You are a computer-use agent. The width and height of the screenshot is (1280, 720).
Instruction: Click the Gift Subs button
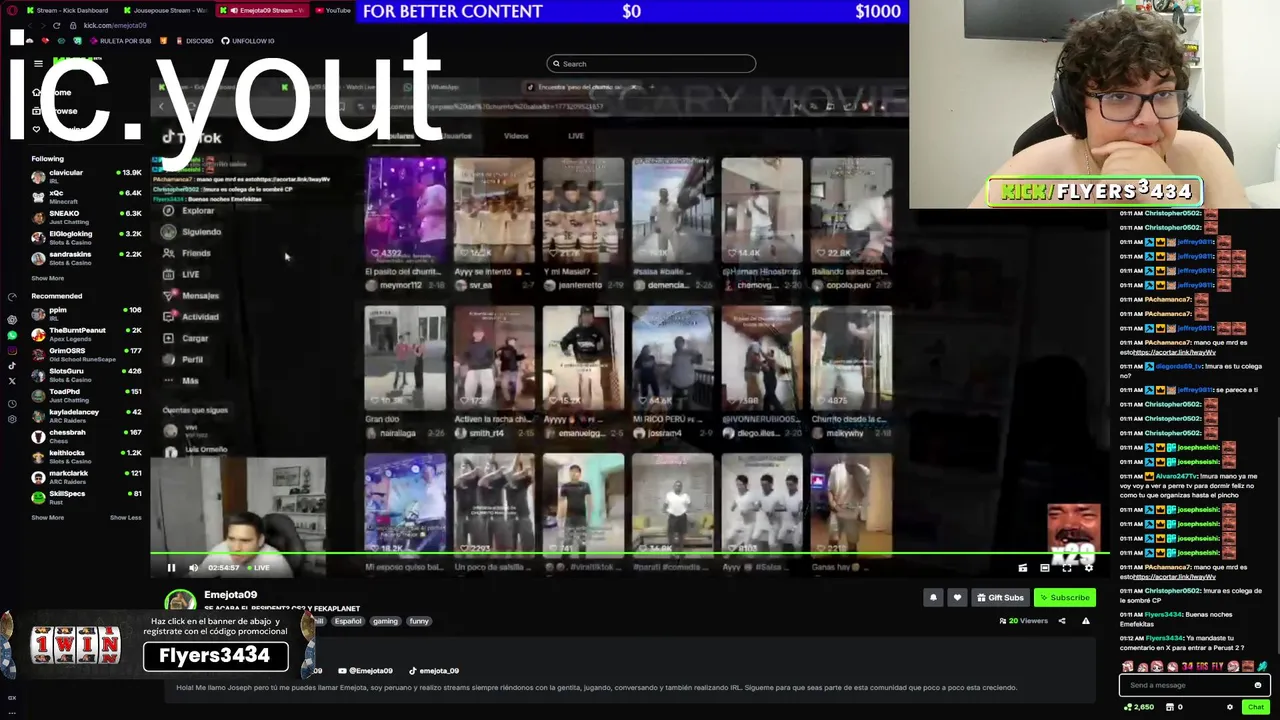coord(1000,598)
